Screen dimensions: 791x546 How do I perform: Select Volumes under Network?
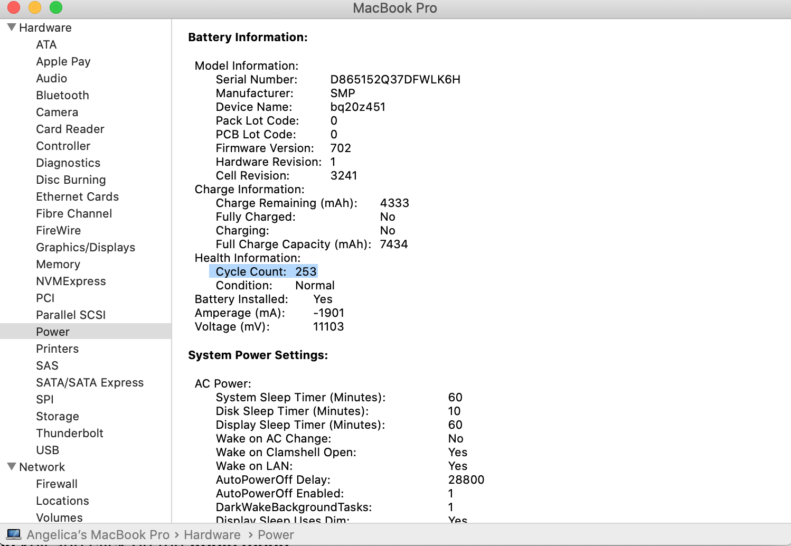(x=60, y=518)
